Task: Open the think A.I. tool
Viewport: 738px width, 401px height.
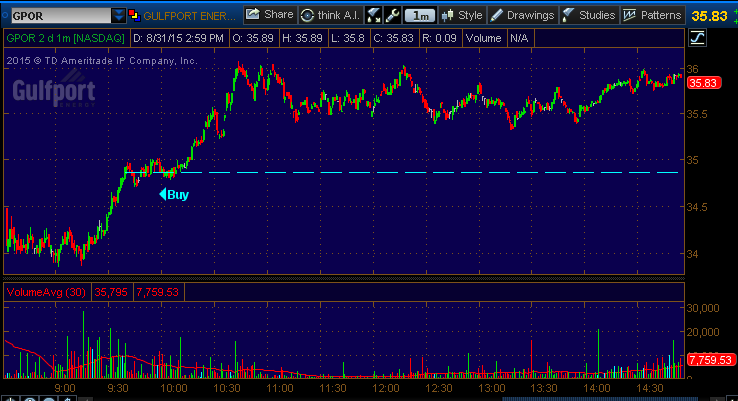Action: pyautogui.click(x=330, y=15)
